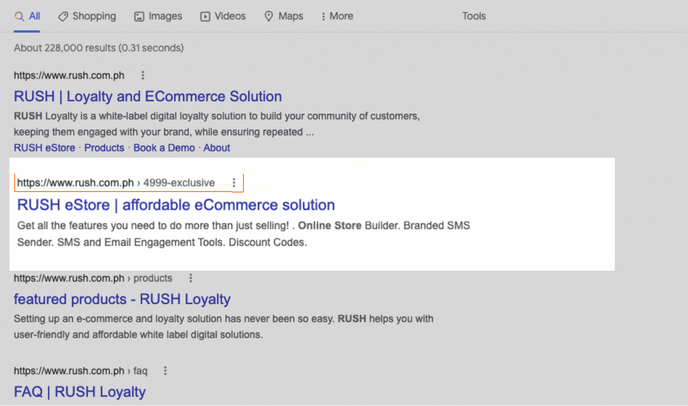Click the Maps pin icon

269,17
